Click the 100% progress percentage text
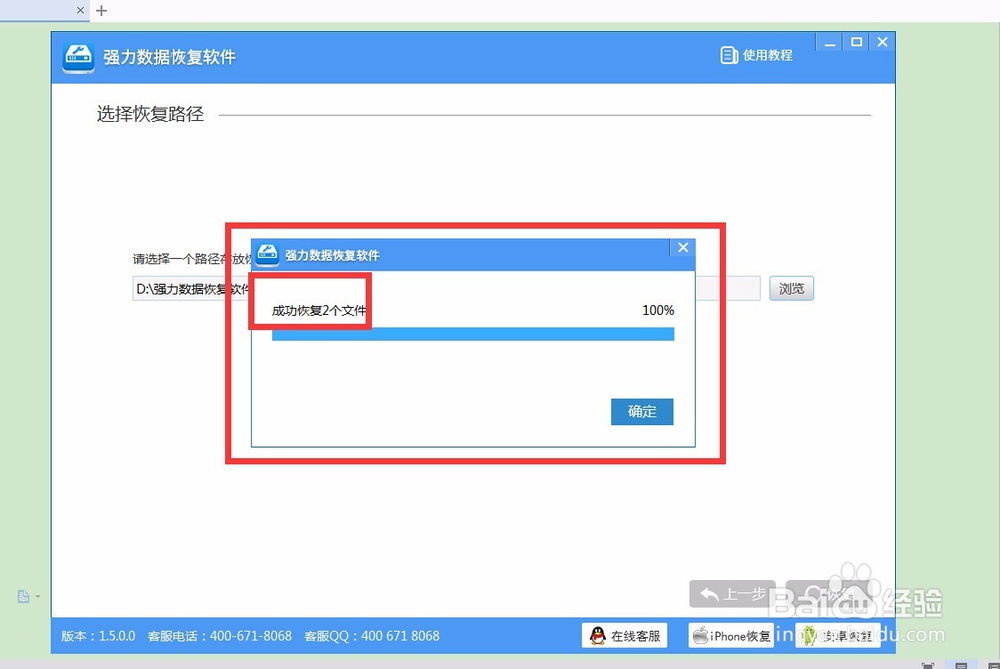 pyautogui.click(x=658, y=311)
